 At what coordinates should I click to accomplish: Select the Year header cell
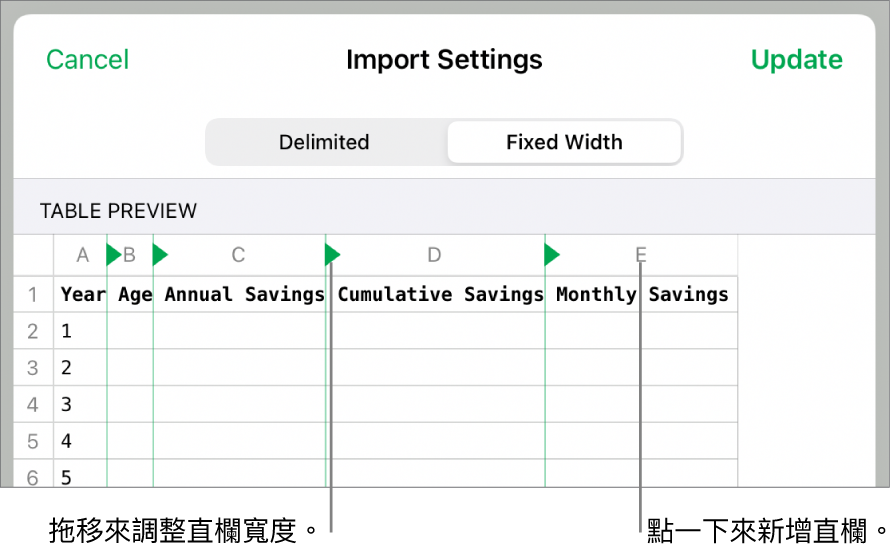82,295
